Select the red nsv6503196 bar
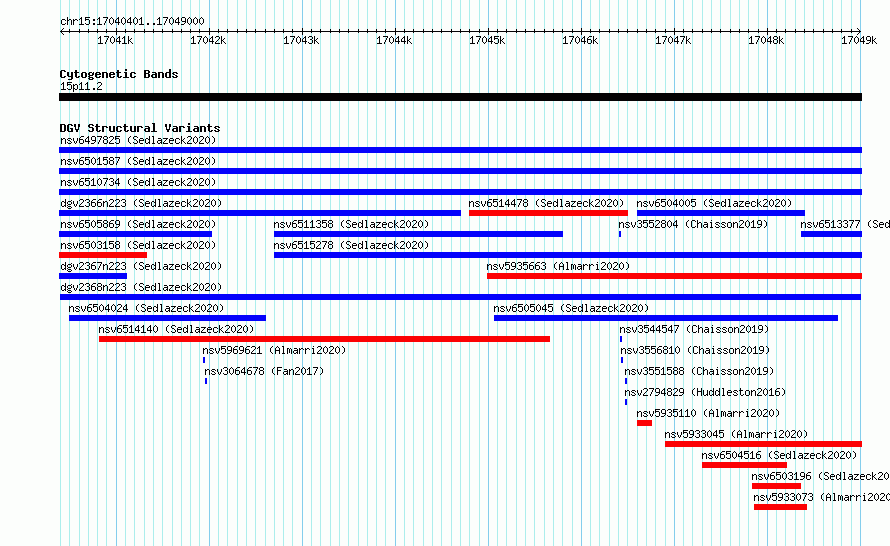Viewport: 890px width, 546px height. [776, 486]
